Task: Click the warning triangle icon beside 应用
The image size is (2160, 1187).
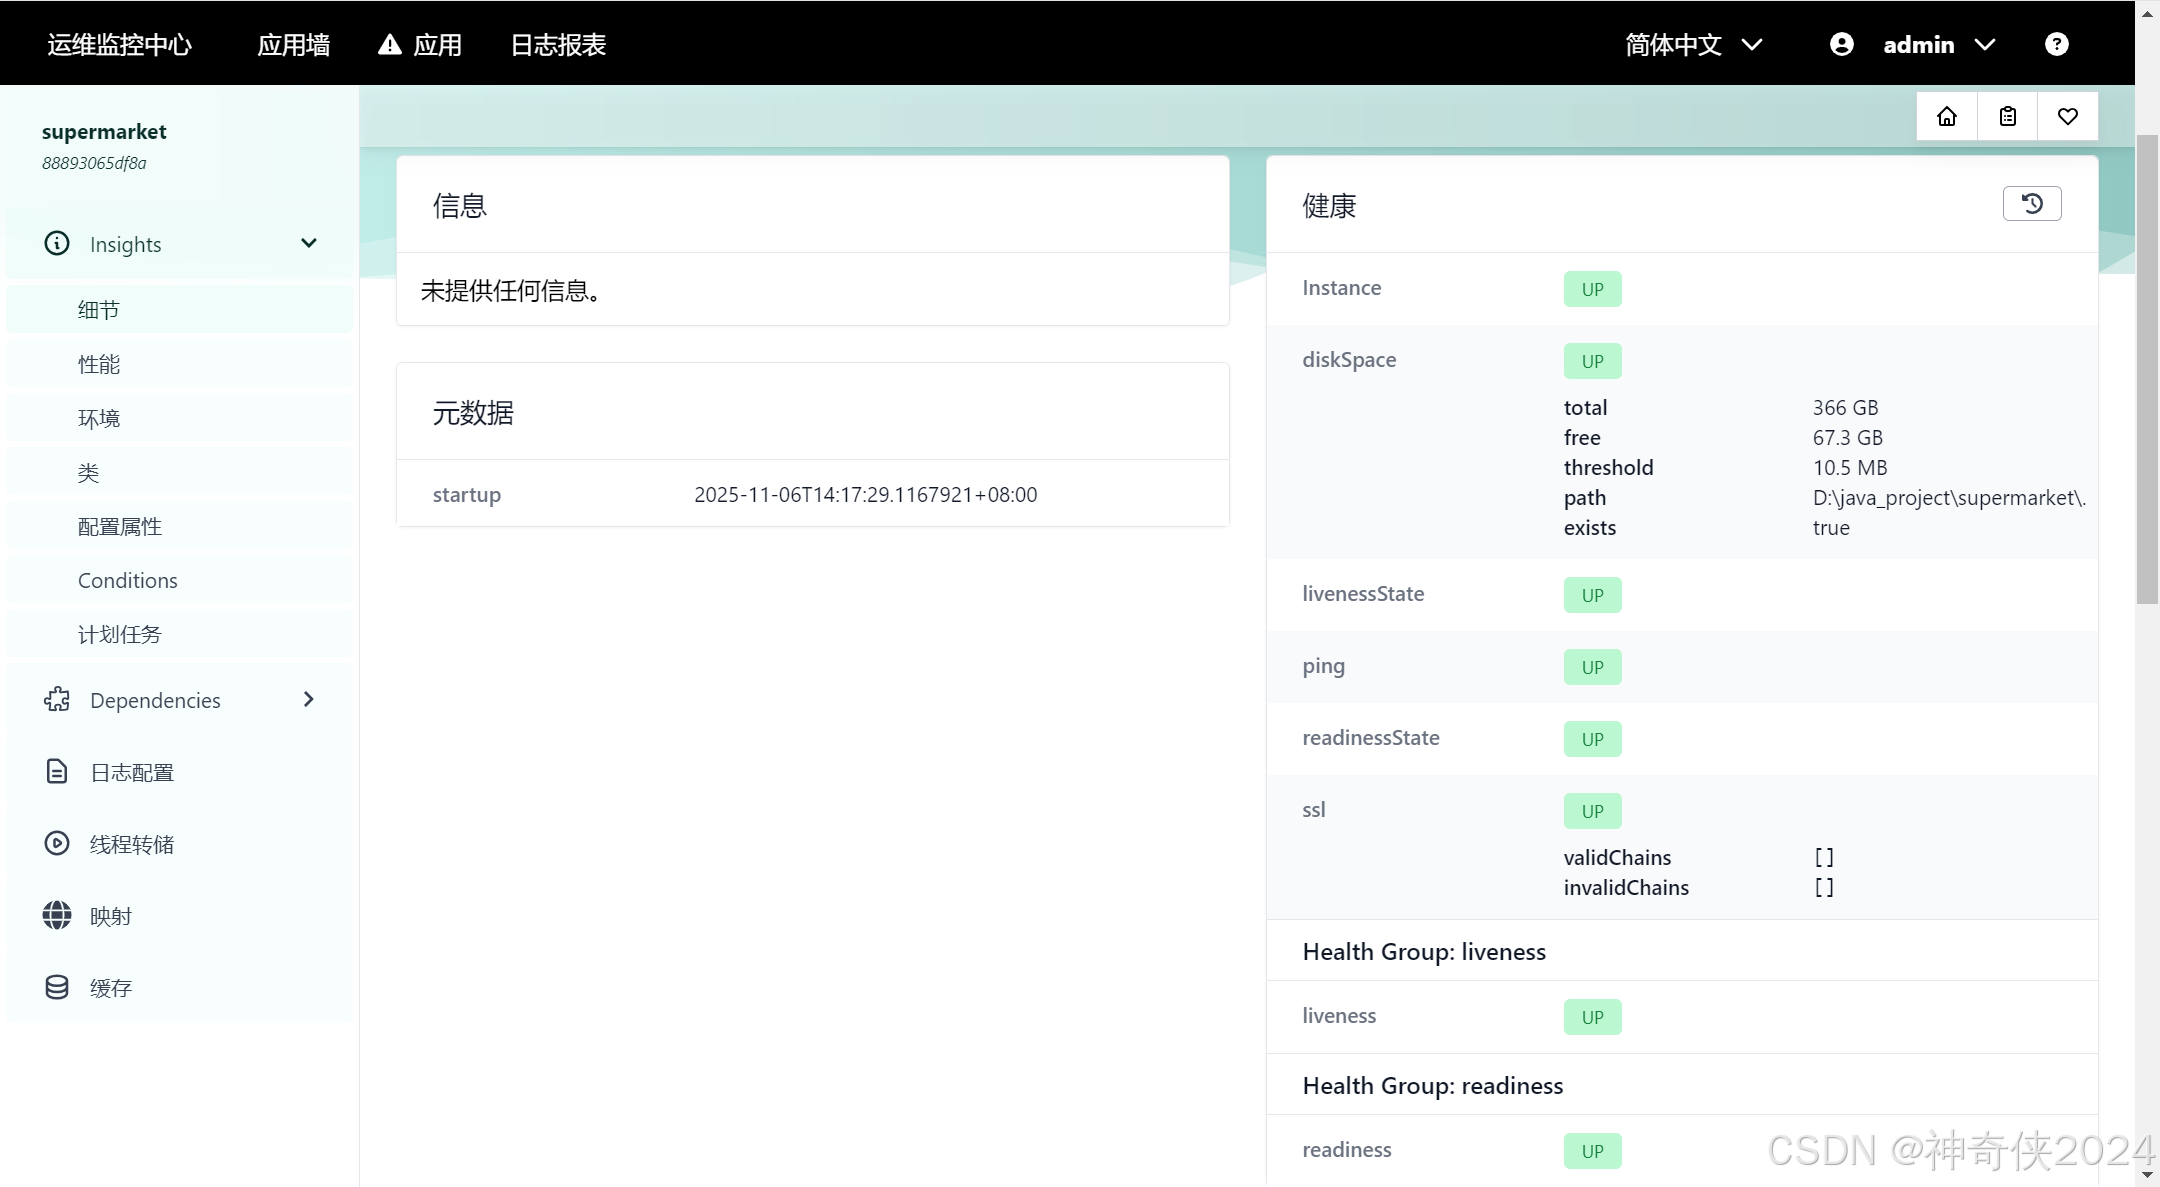Action: coord(390,45)
